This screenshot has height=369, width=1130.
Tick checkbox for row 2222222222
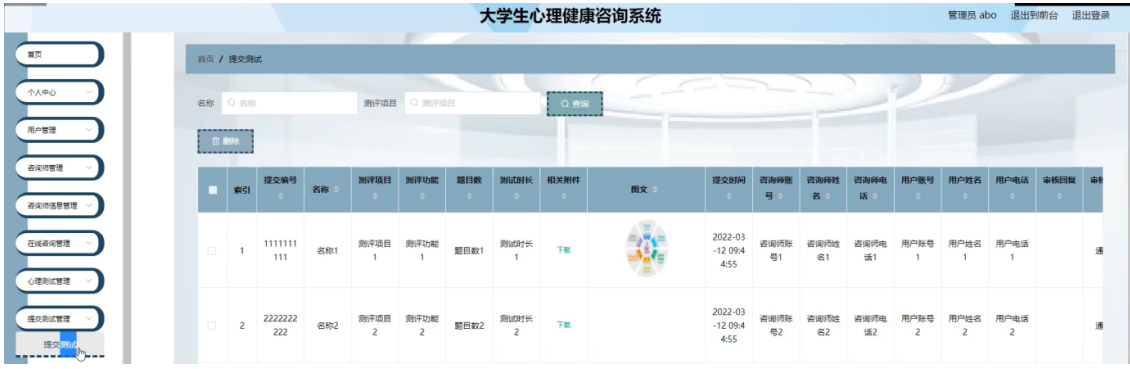pyautogui.click(x=213, y=326)
